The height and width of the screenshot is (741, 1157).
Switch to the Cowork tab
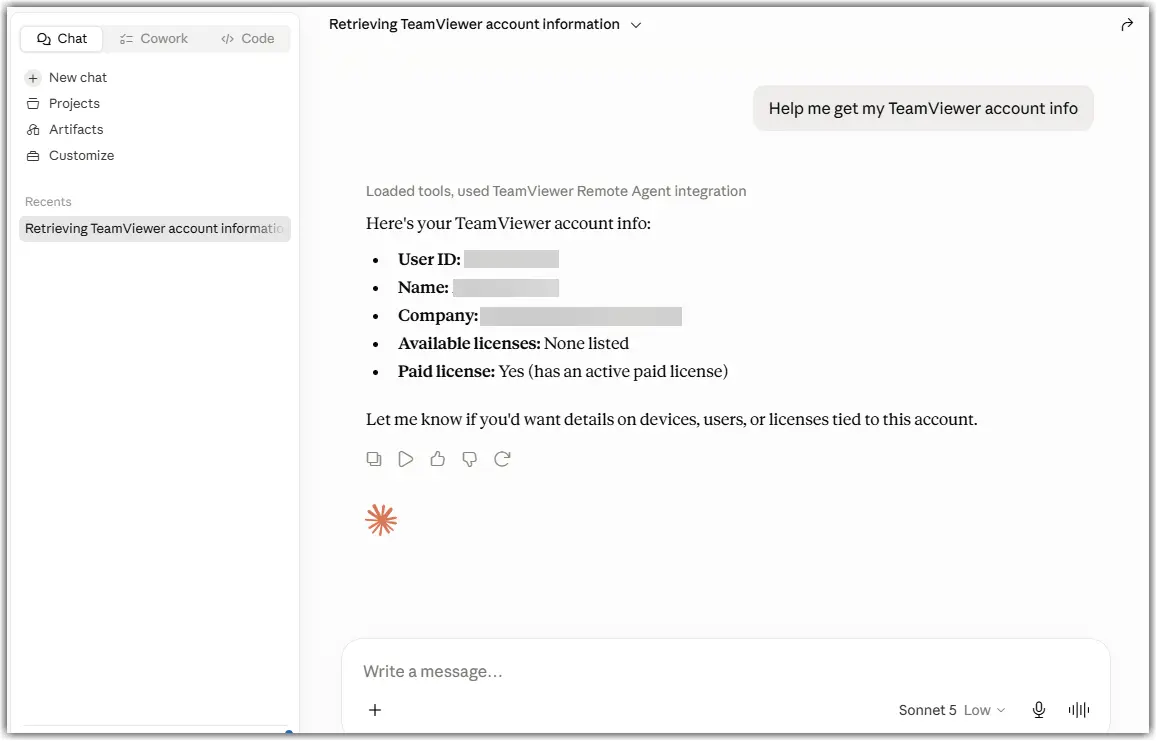tap(153, 38)
